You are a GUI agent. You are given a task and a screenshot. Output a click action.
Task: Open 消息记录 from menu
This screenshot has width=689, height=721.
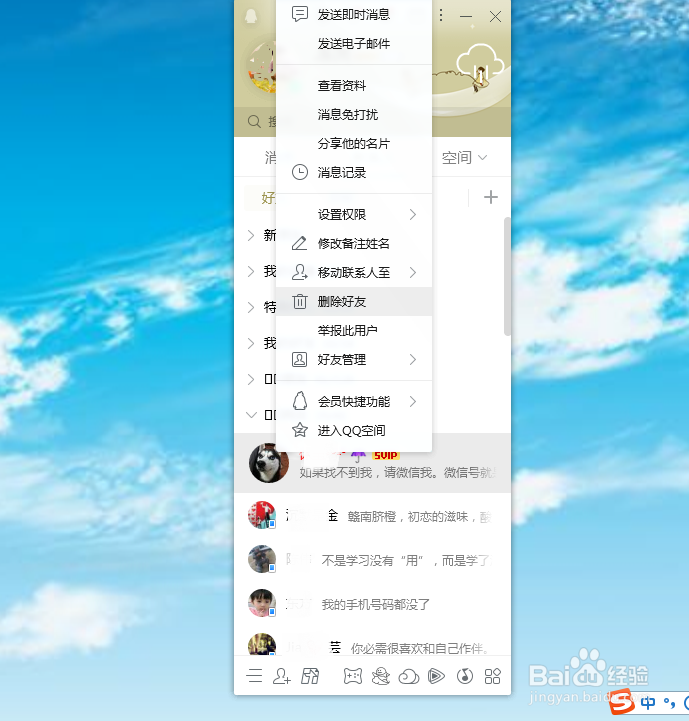pyautogui.click(x=354, y=172)
